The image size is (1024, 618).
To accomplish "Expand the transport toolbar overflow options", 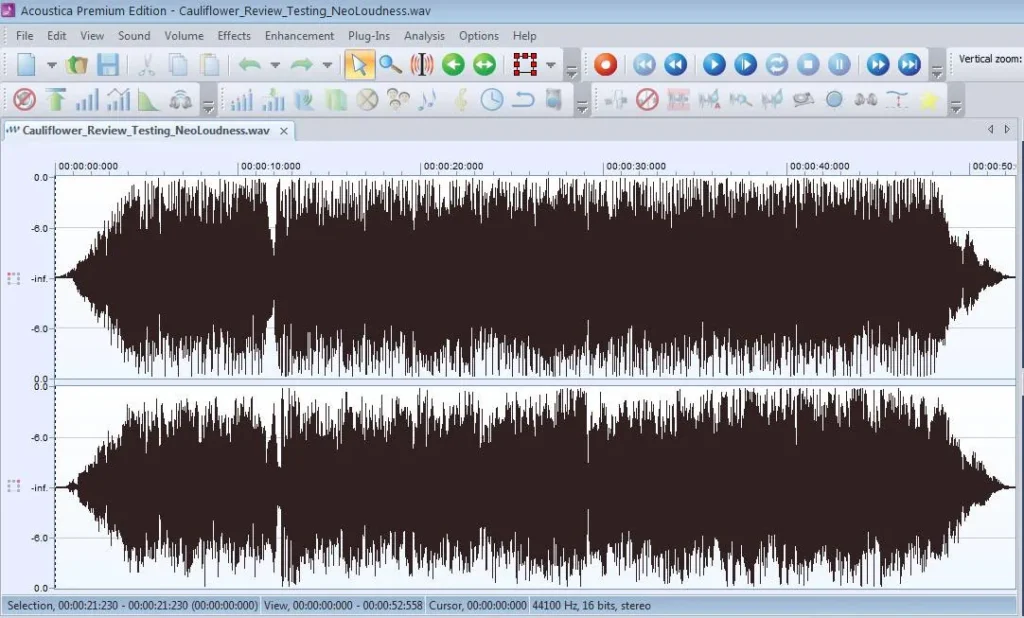I will click(937, 71).
